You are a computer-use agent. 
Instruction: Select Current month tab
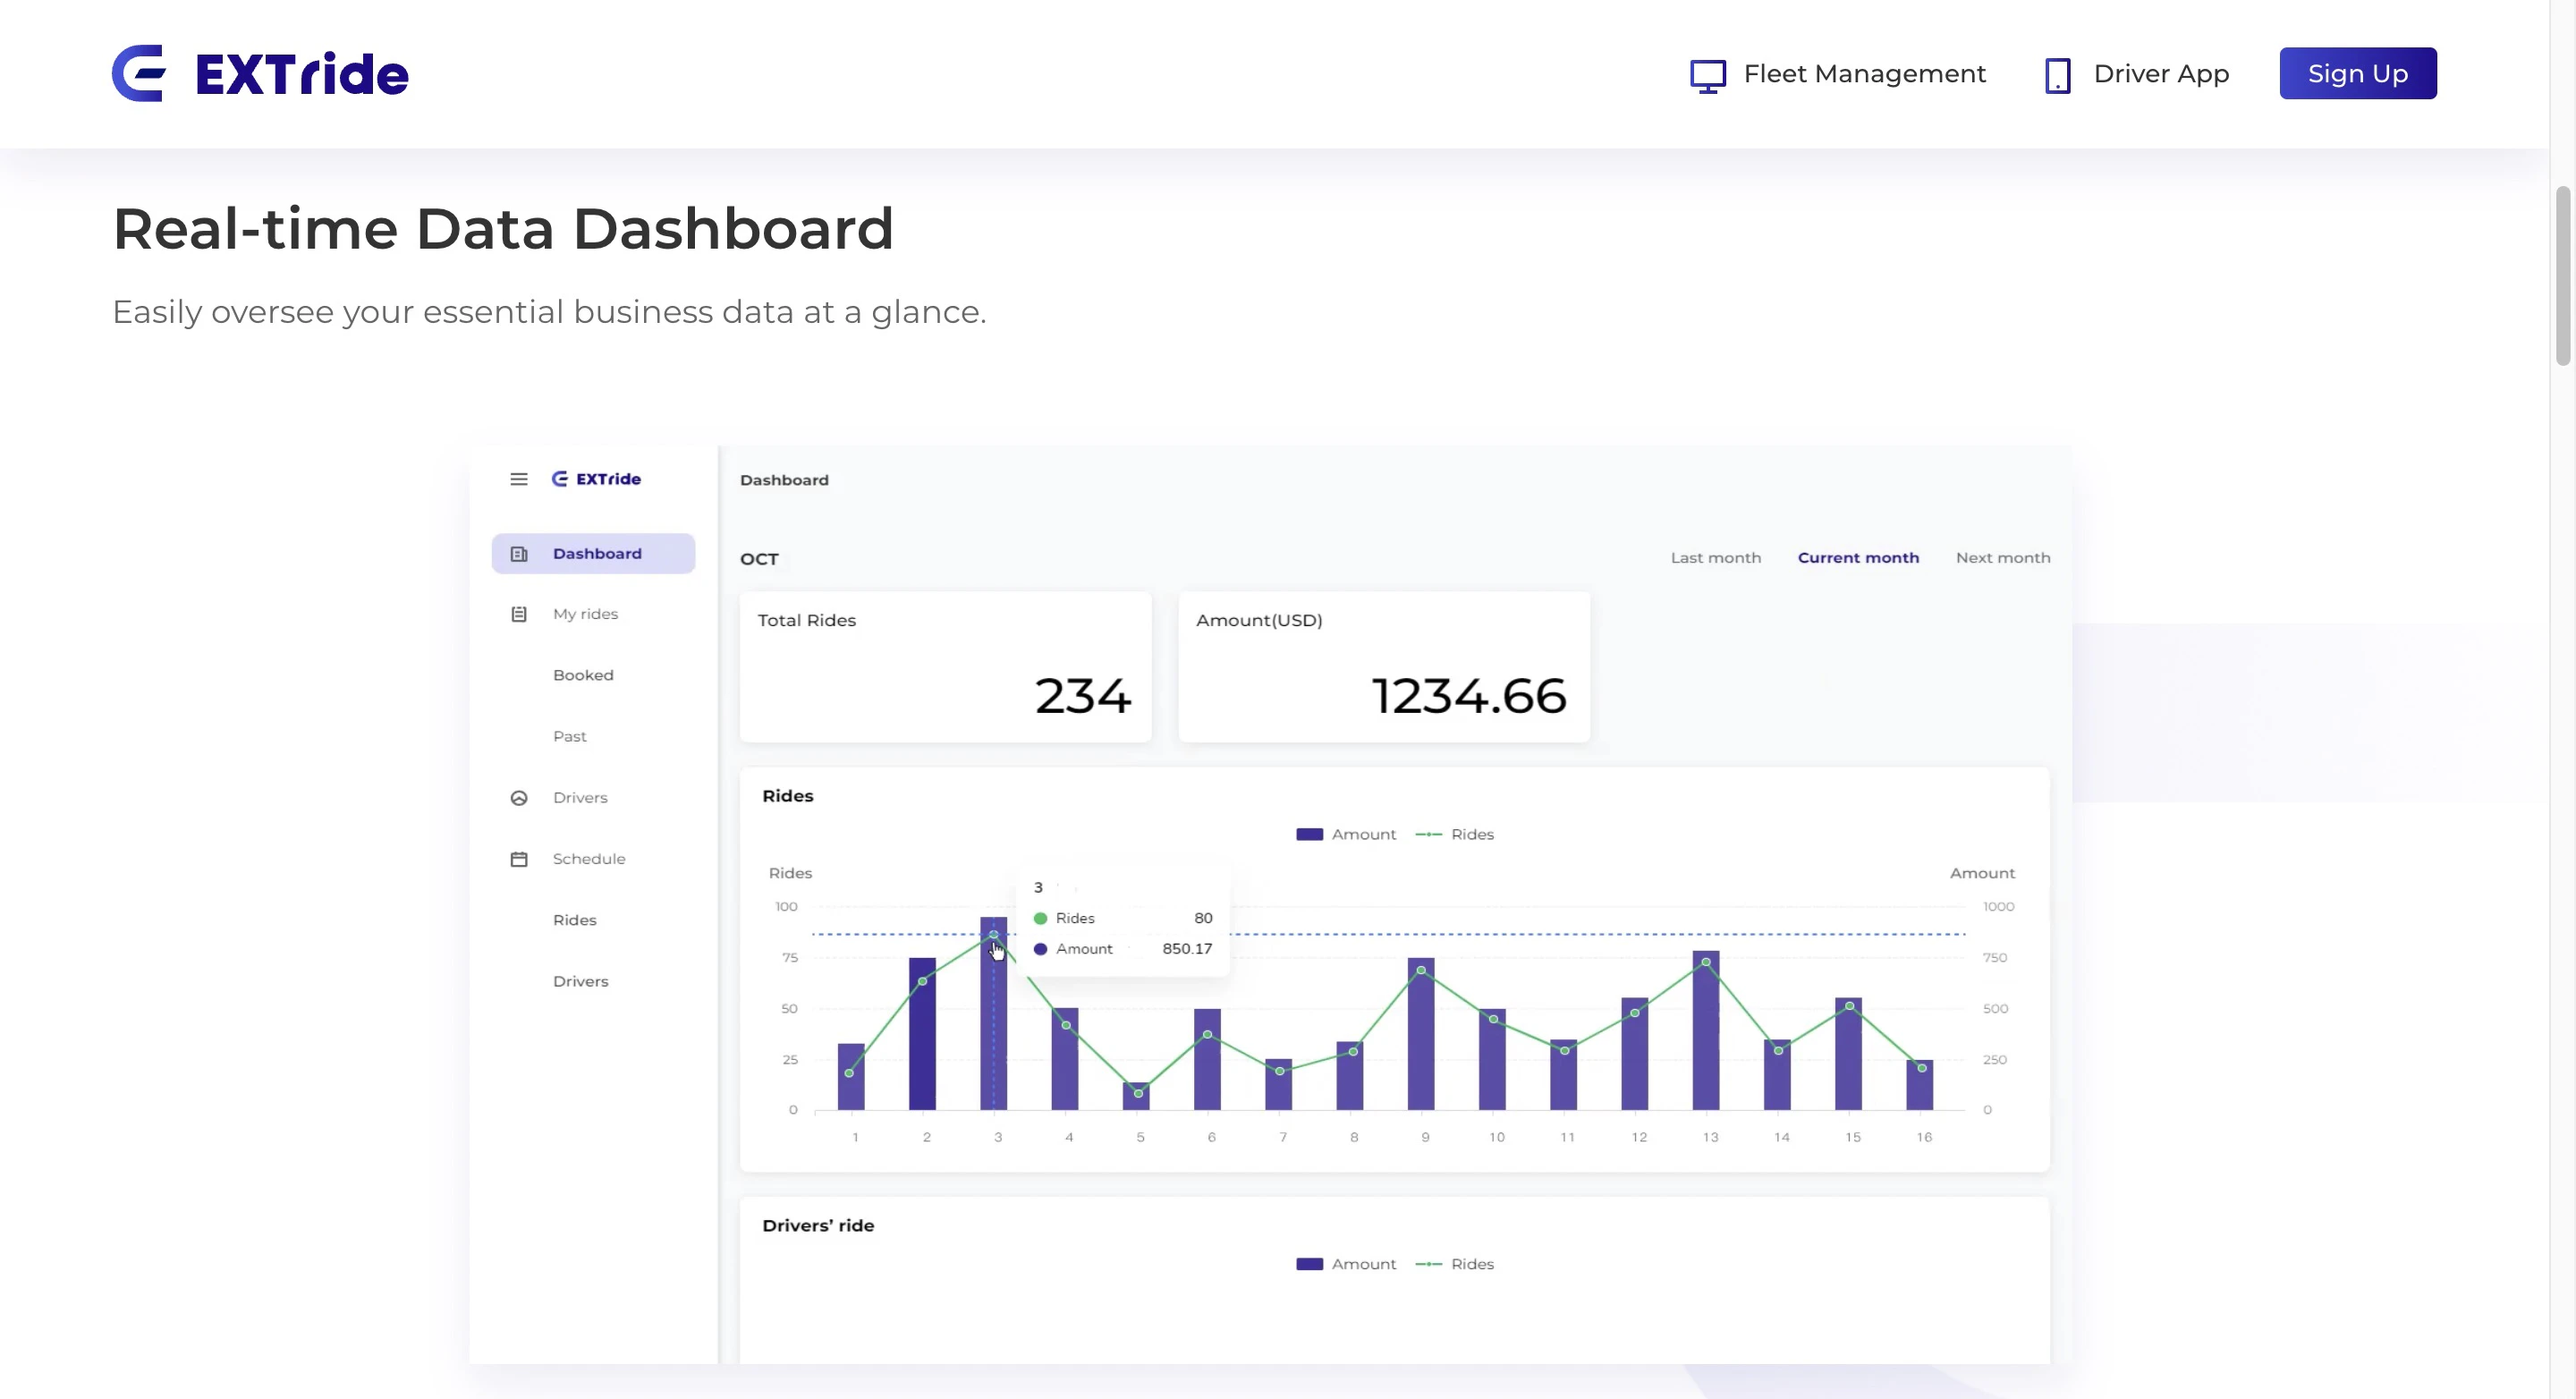pyautogui.click(x=1858, y=558)
